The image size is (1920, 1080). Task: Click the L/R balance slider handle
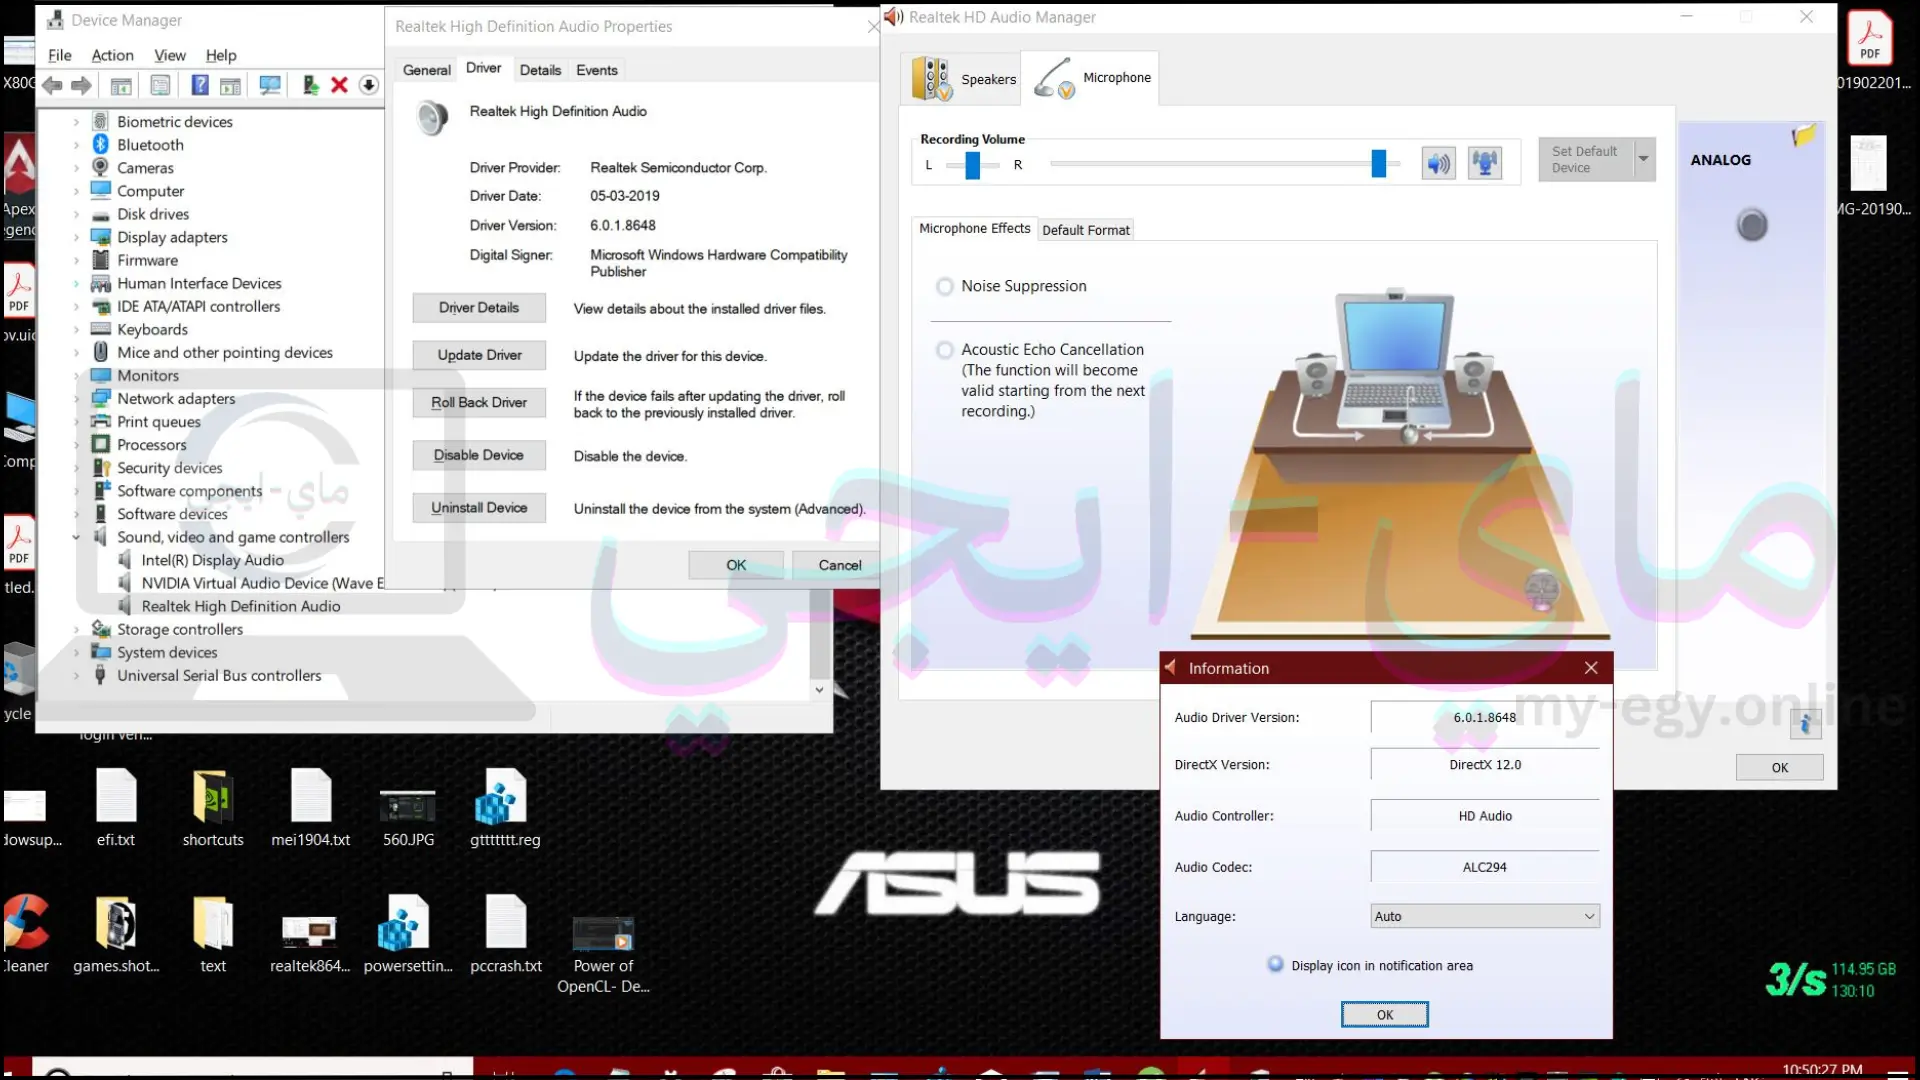coord(972,165)
